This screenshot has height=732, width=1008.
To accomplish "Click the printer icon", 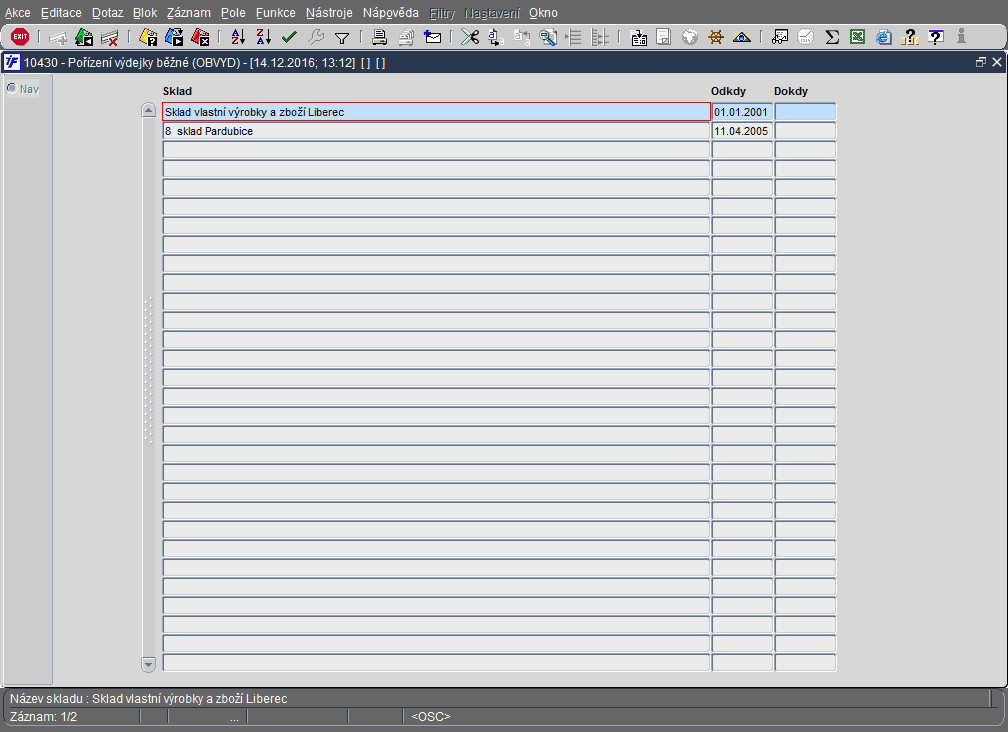I will click(x=379, y=37).
